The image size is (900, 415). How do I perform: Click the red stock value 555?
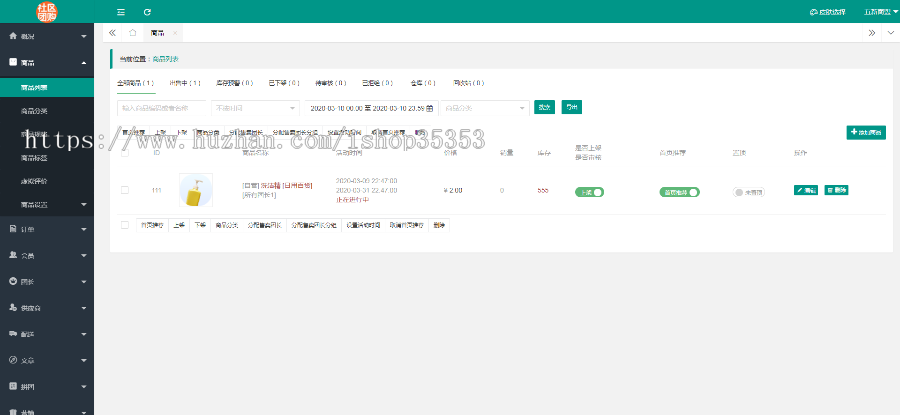tap(542, 190)
